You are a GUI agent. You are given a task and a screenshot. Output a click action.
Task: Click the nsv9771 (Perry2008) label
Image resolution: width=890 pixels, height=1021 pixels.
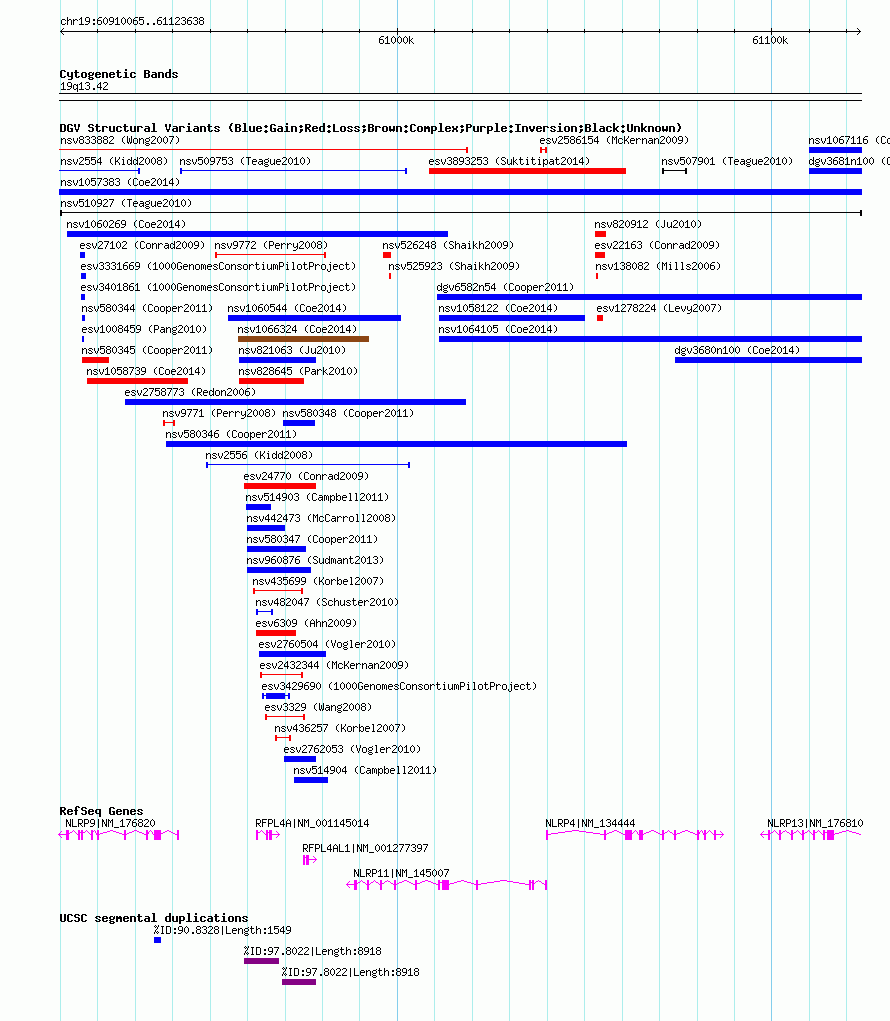click(x=219, y=413)
